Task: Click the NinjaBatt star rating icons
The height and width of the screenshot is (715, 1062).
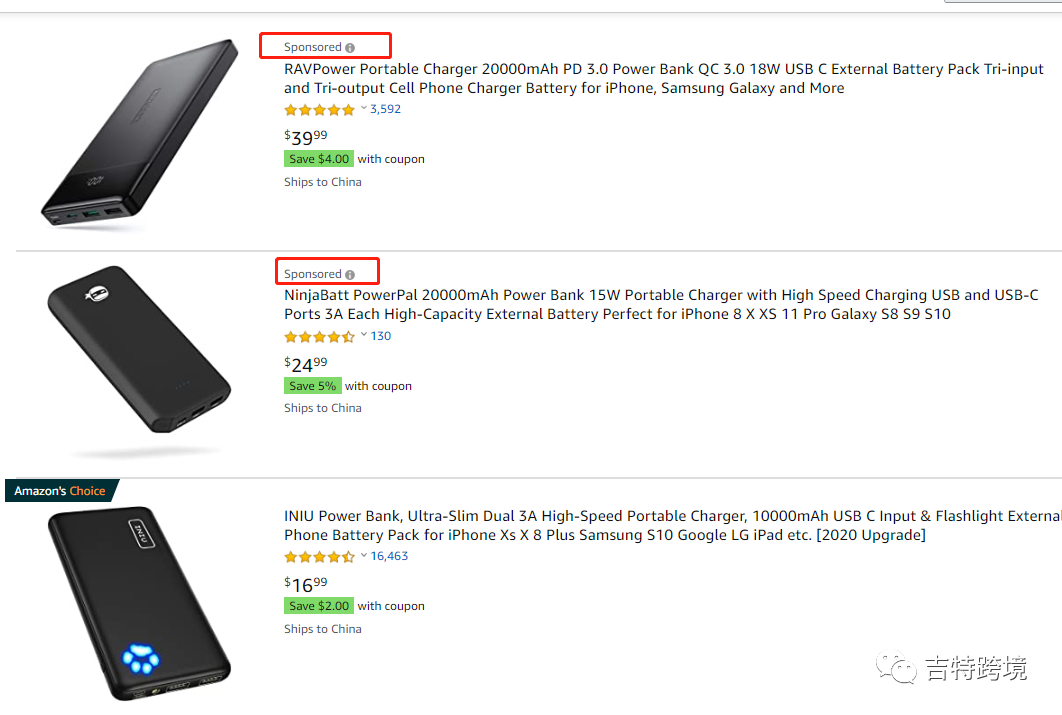Action: click(319, 337)
